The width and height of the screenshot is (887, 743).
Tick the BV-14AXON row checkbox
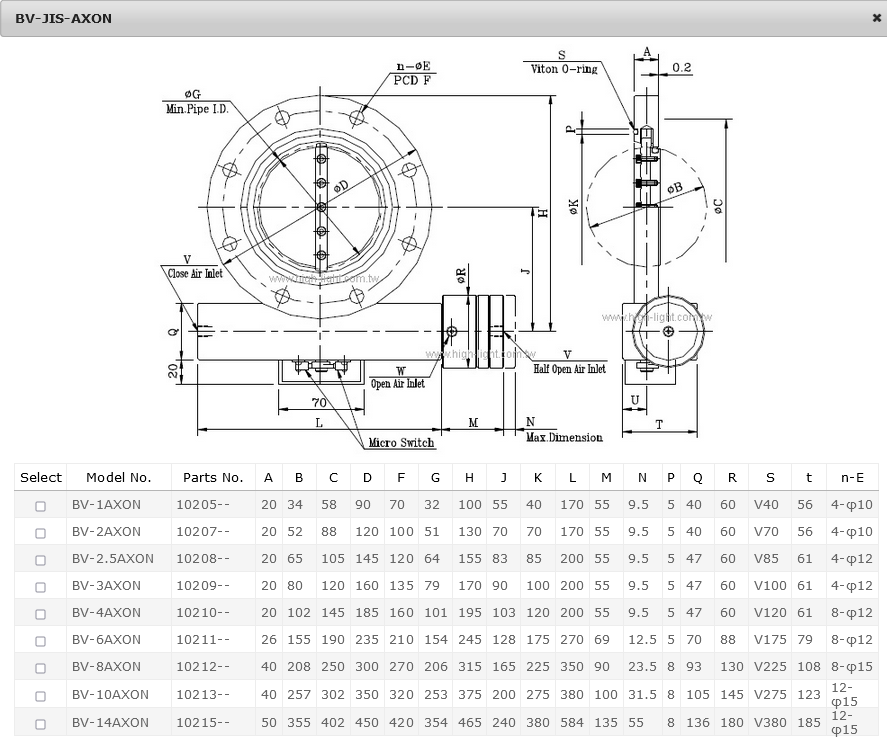(40, 723)
